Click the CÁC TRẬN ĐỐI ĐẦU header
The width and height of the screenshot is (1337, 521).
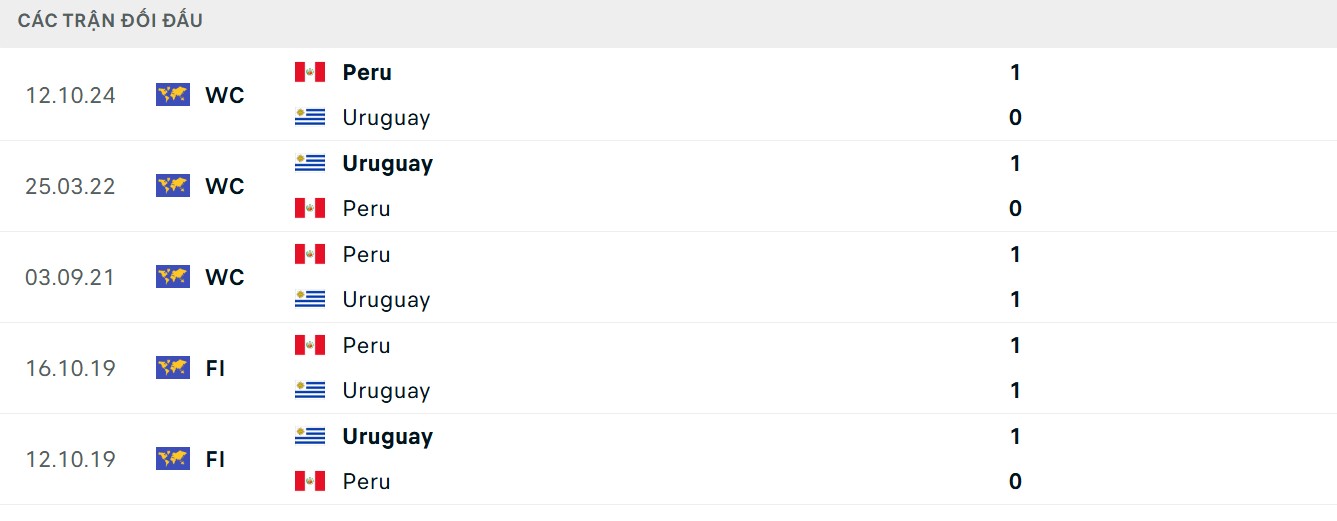point(110,21)
